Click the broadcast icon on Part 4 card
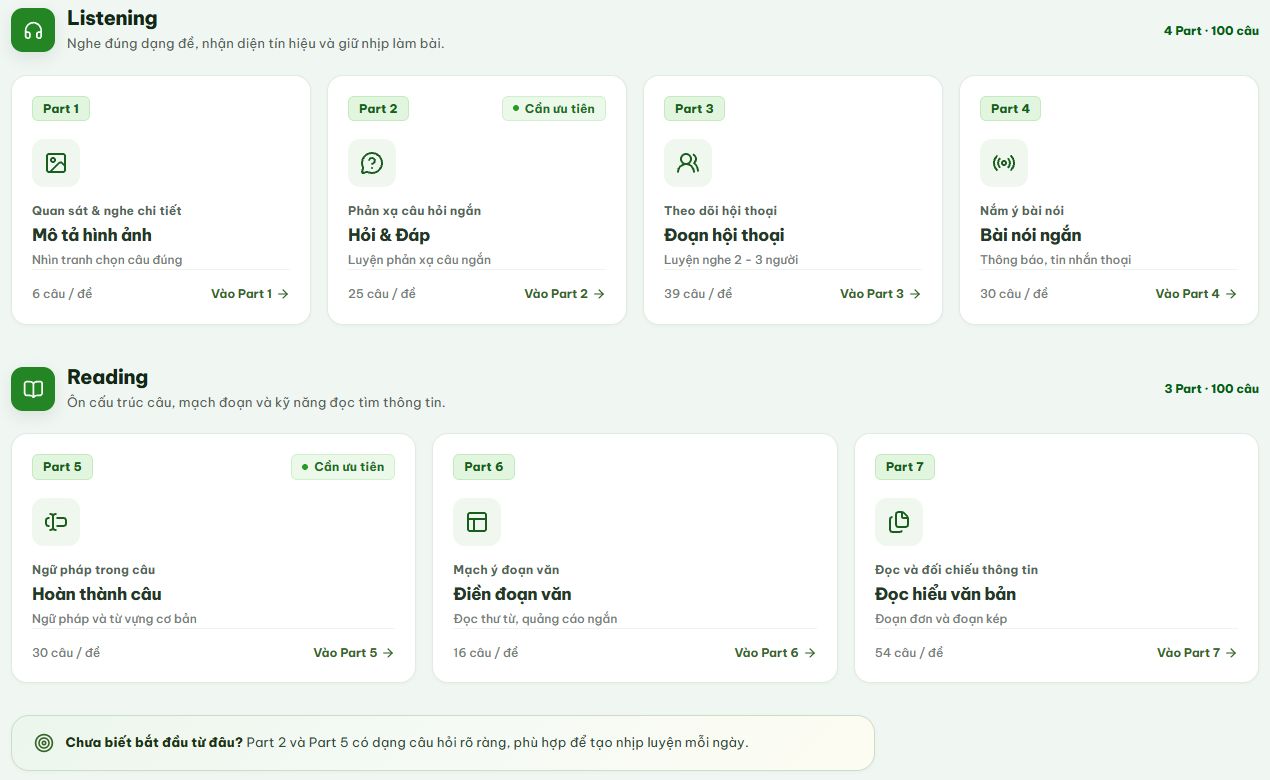The image size is (1270, 780). point(1004,163)
